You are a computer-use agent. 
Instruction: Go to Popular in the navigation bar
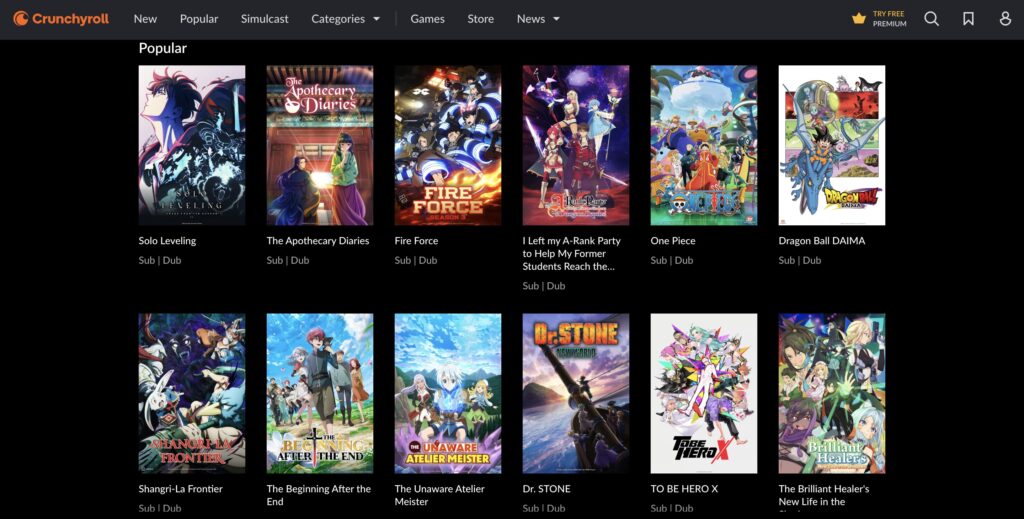199,19
